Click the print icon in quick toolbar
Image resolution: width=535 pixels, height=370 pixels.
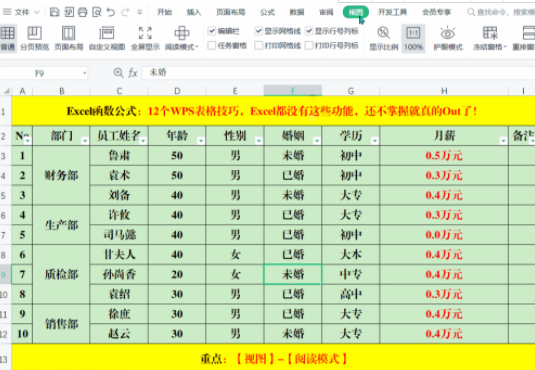click(83, 12)
